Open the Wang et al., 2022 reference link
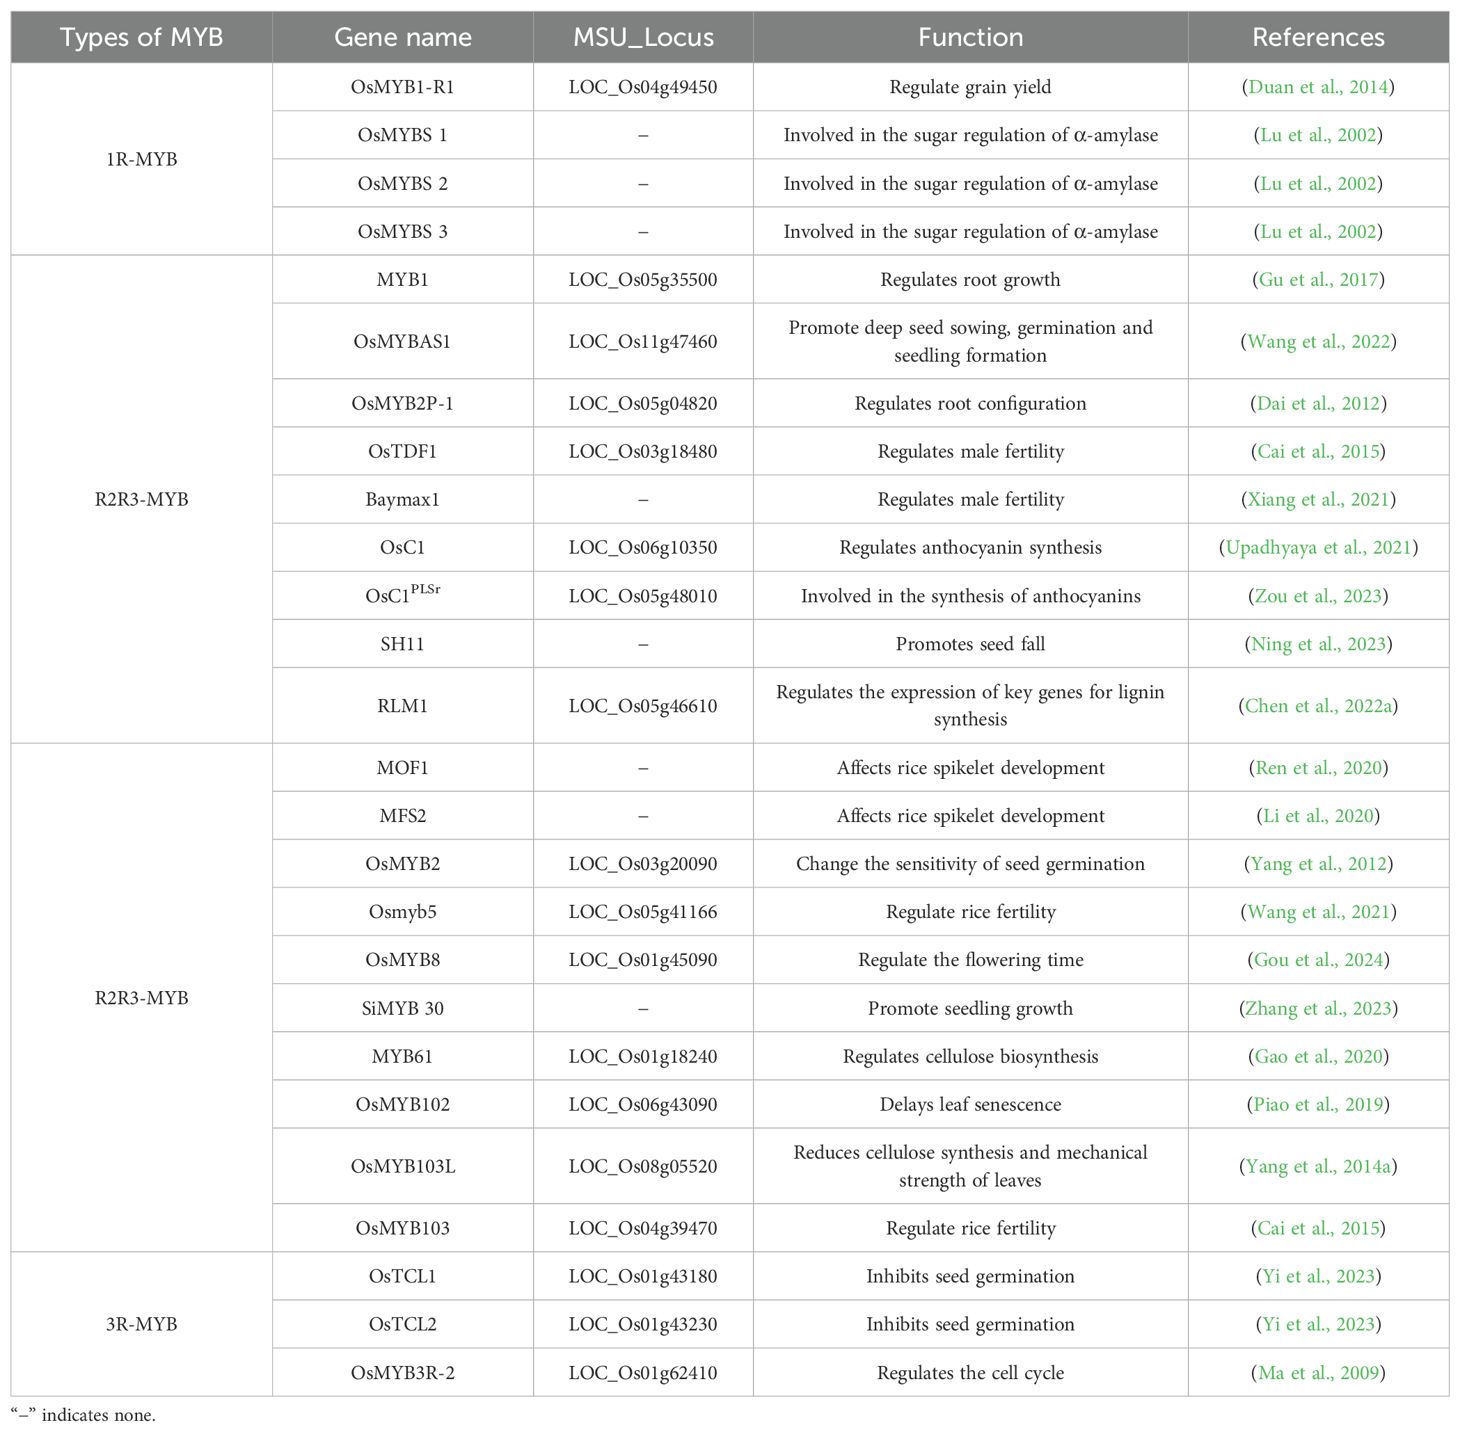The width and height of the screenshot is (1460, 1432). [x=1318, y=342]
